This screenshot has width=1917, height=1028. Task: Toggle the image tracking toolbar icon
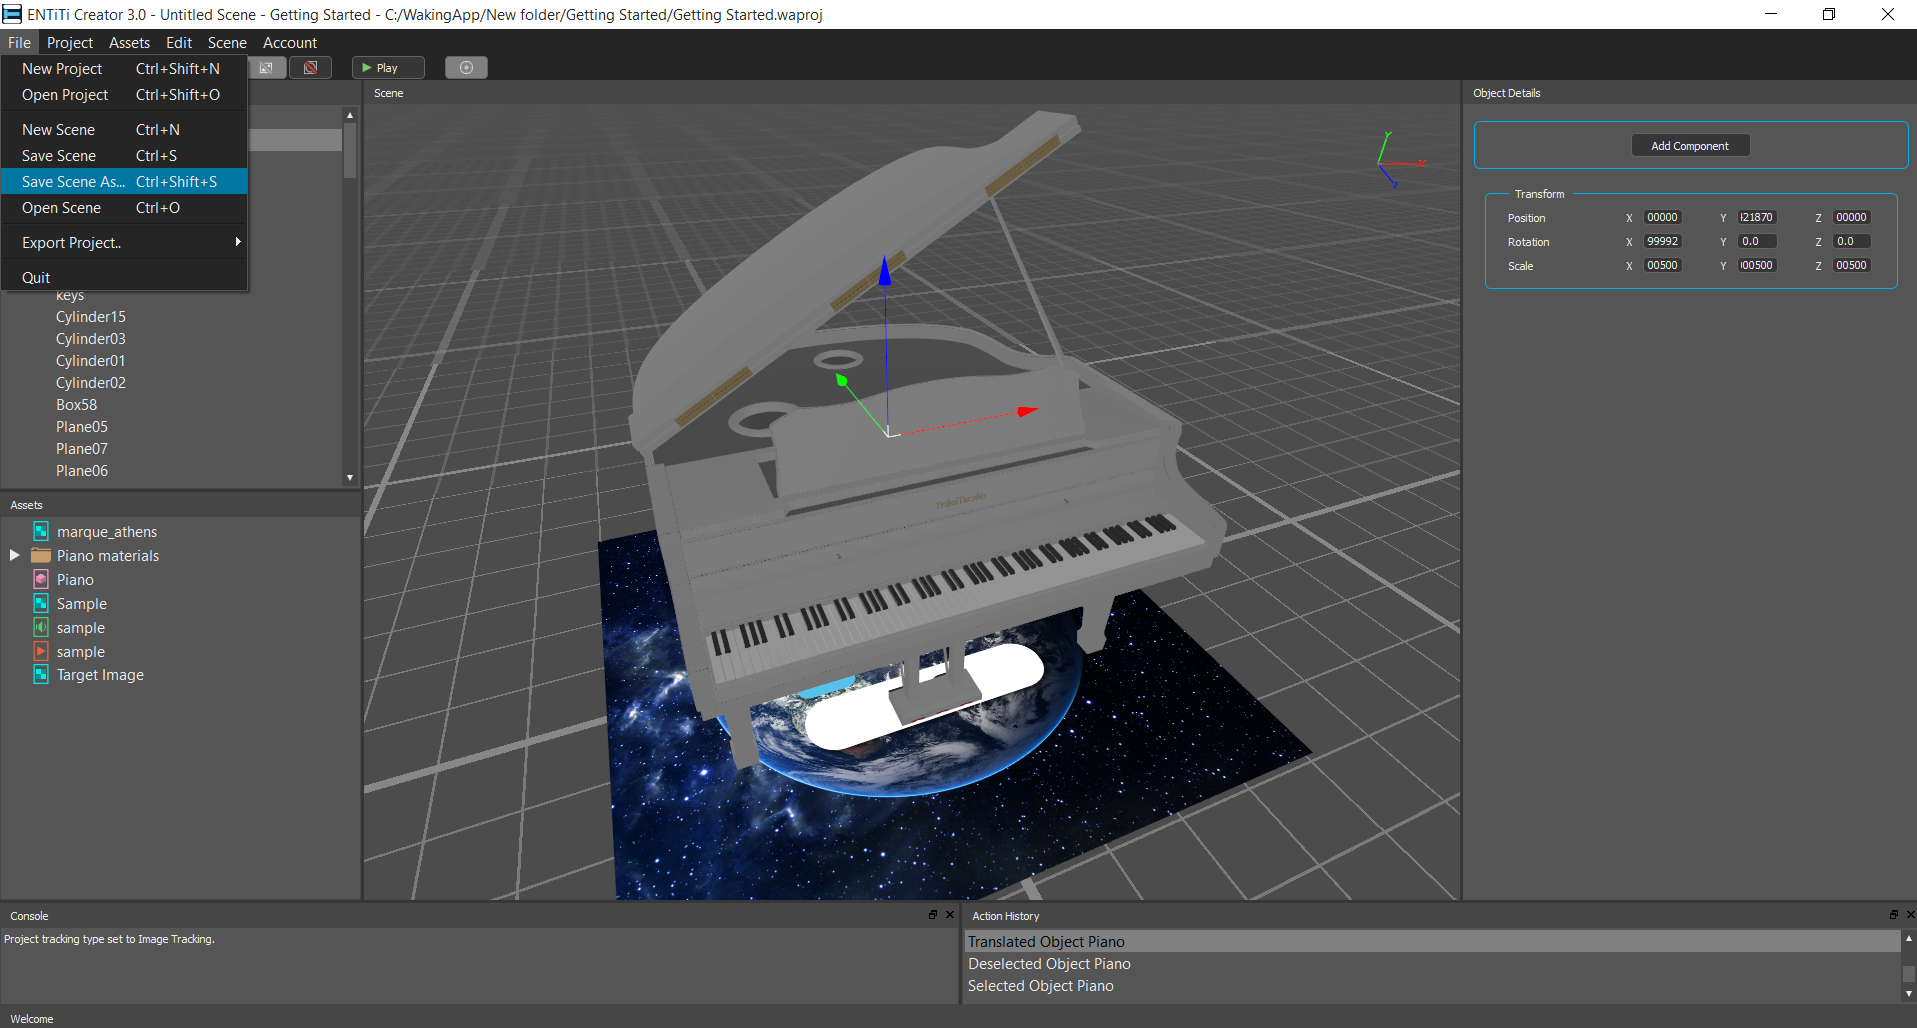pos(266,68)
